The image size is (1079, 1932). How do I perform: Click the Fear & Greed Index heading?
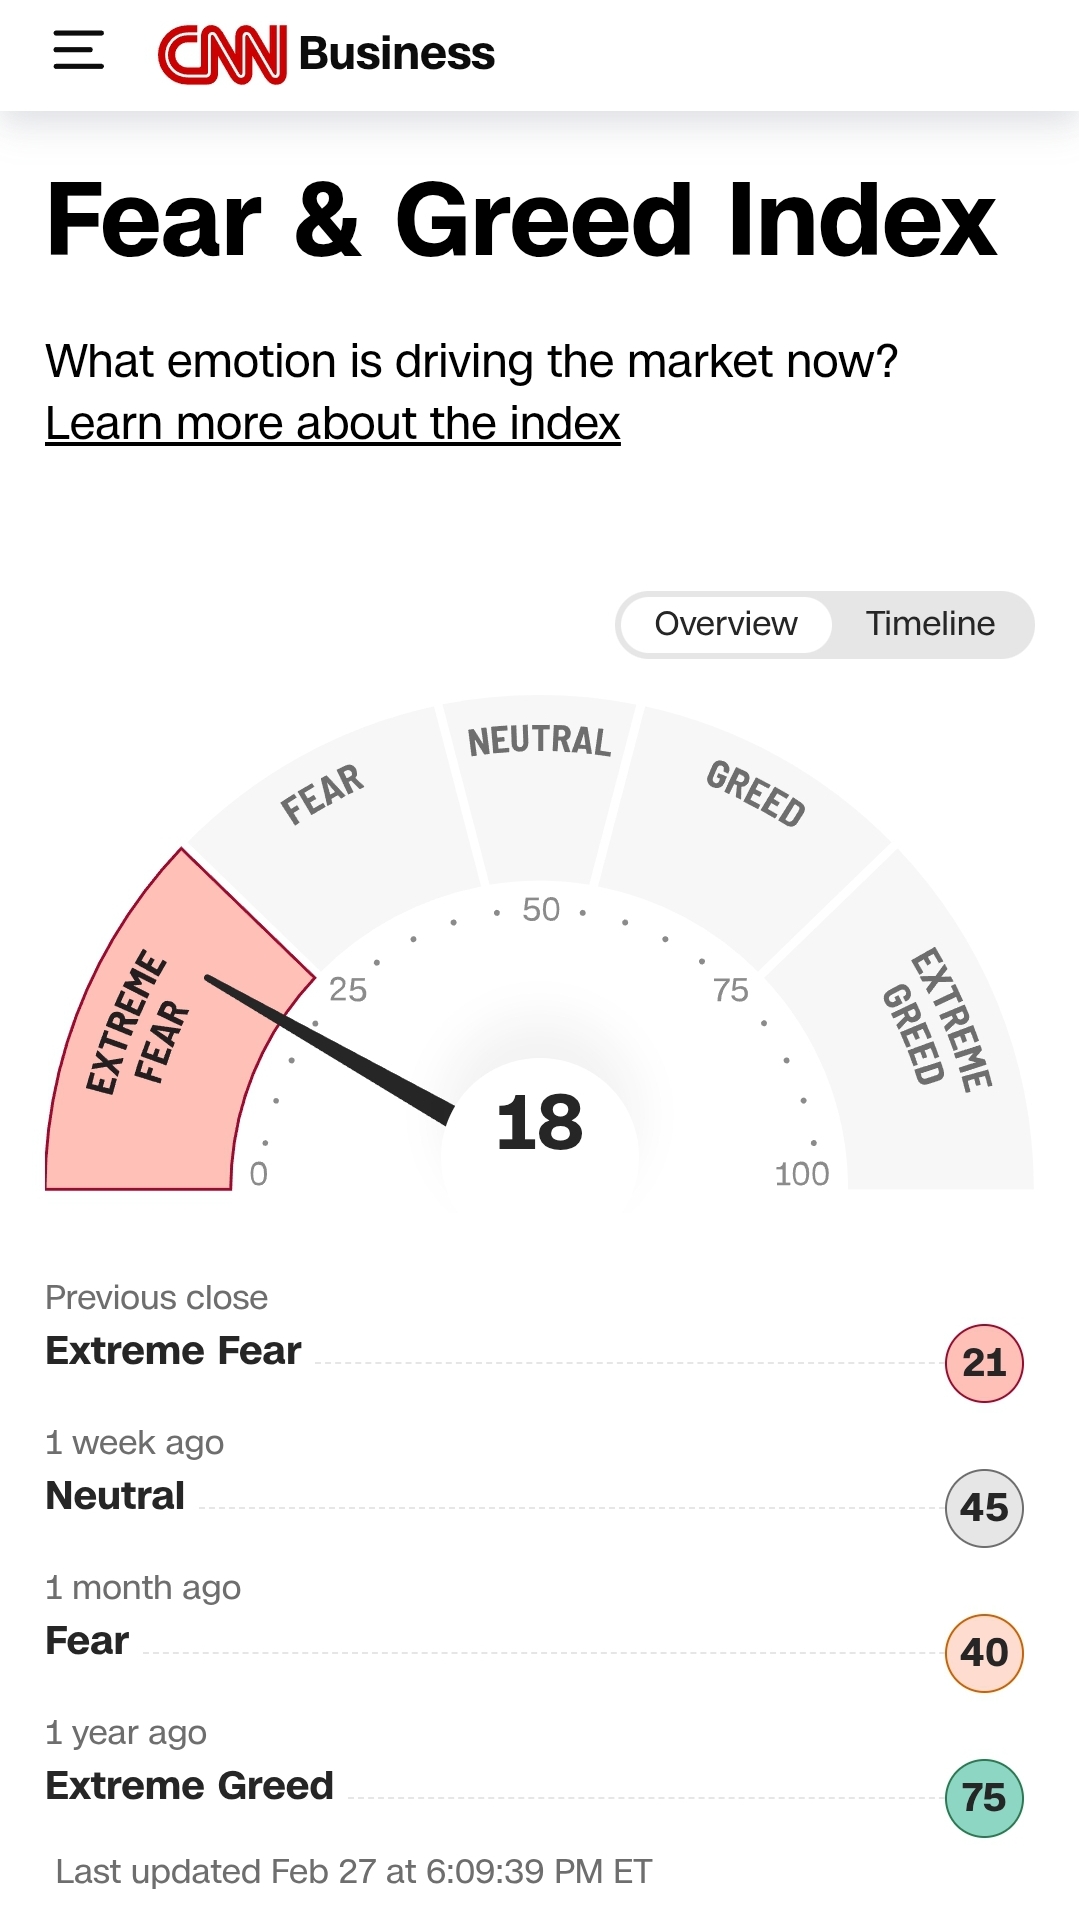coord(522,220)
